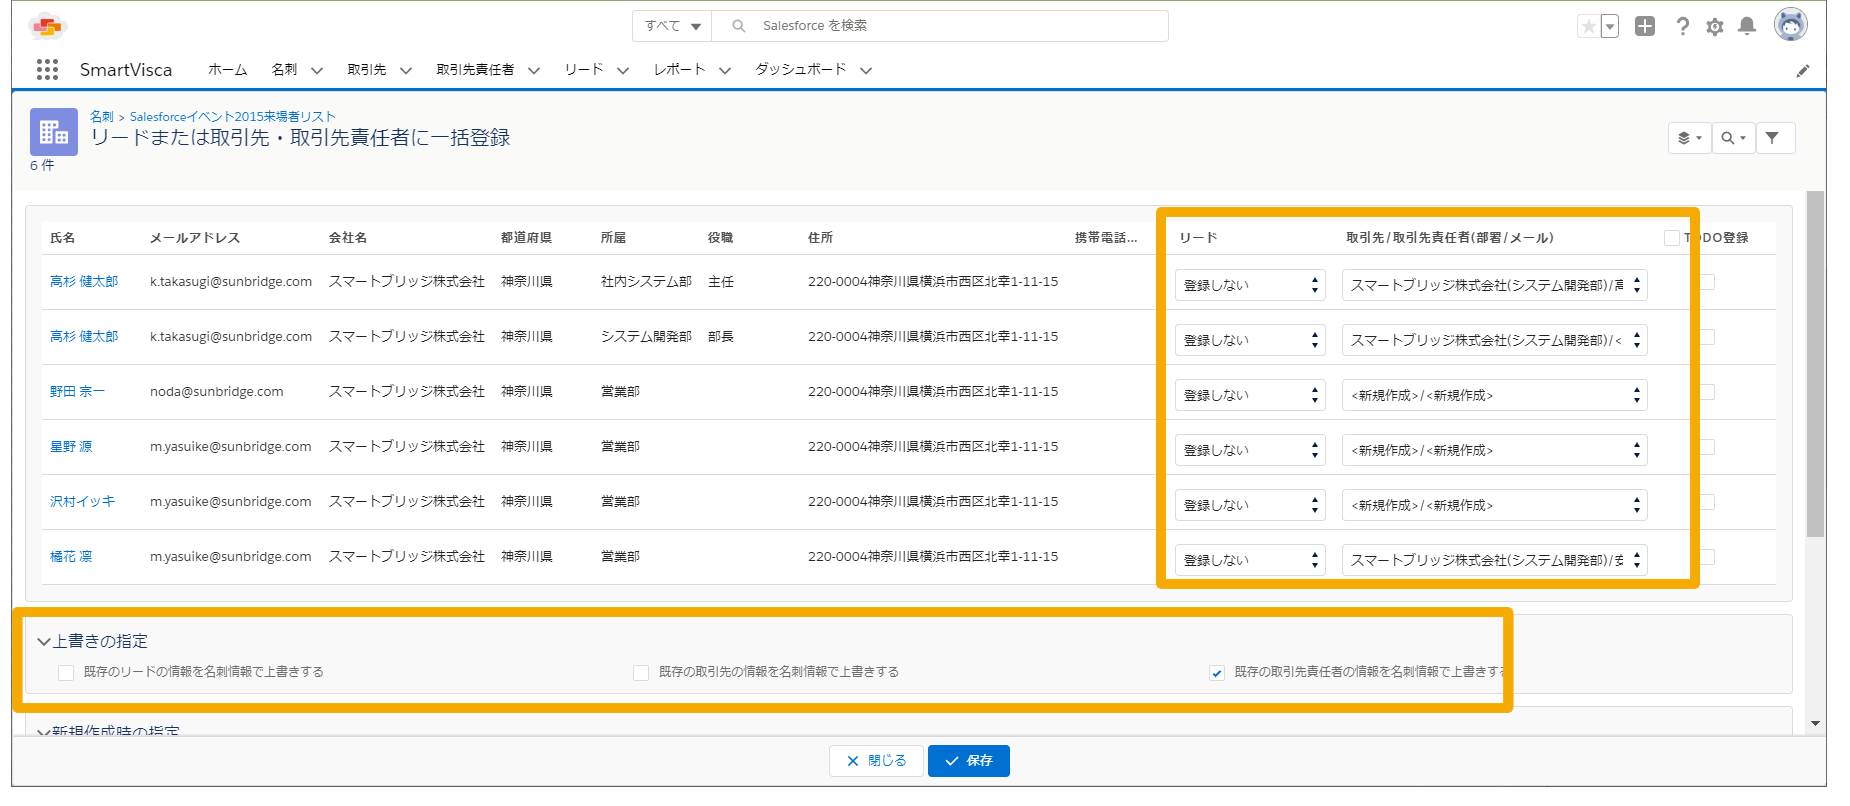Click the 保存 button
Image resolution: width=1850 pixels, height=806 pixels.
969,761
